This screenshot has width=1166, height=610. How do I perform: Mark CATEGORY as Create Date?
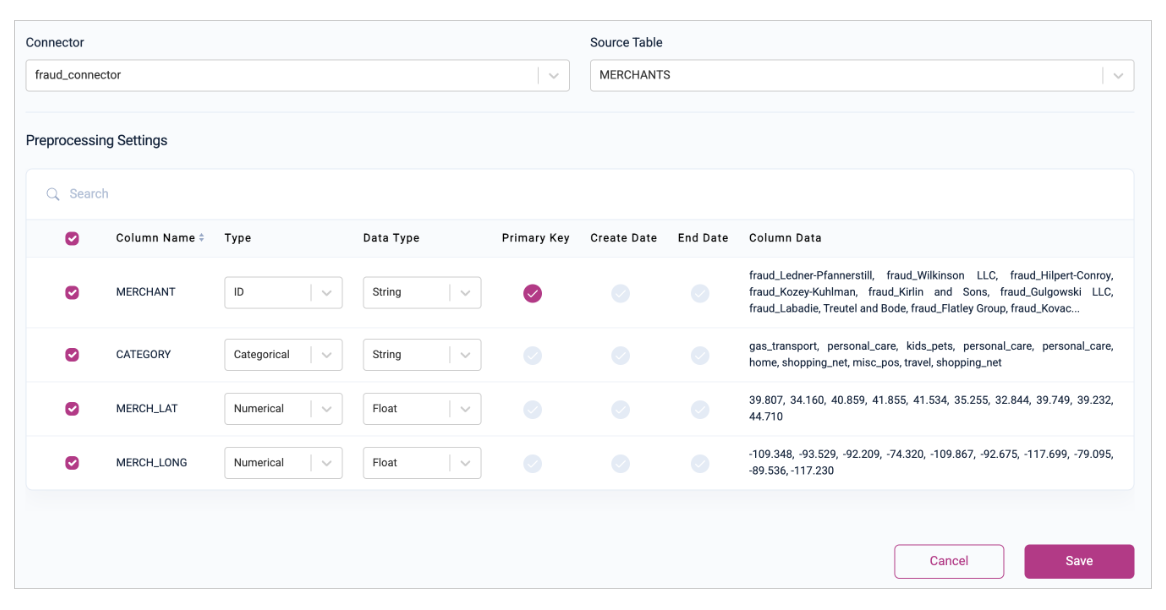pos(621,356)
